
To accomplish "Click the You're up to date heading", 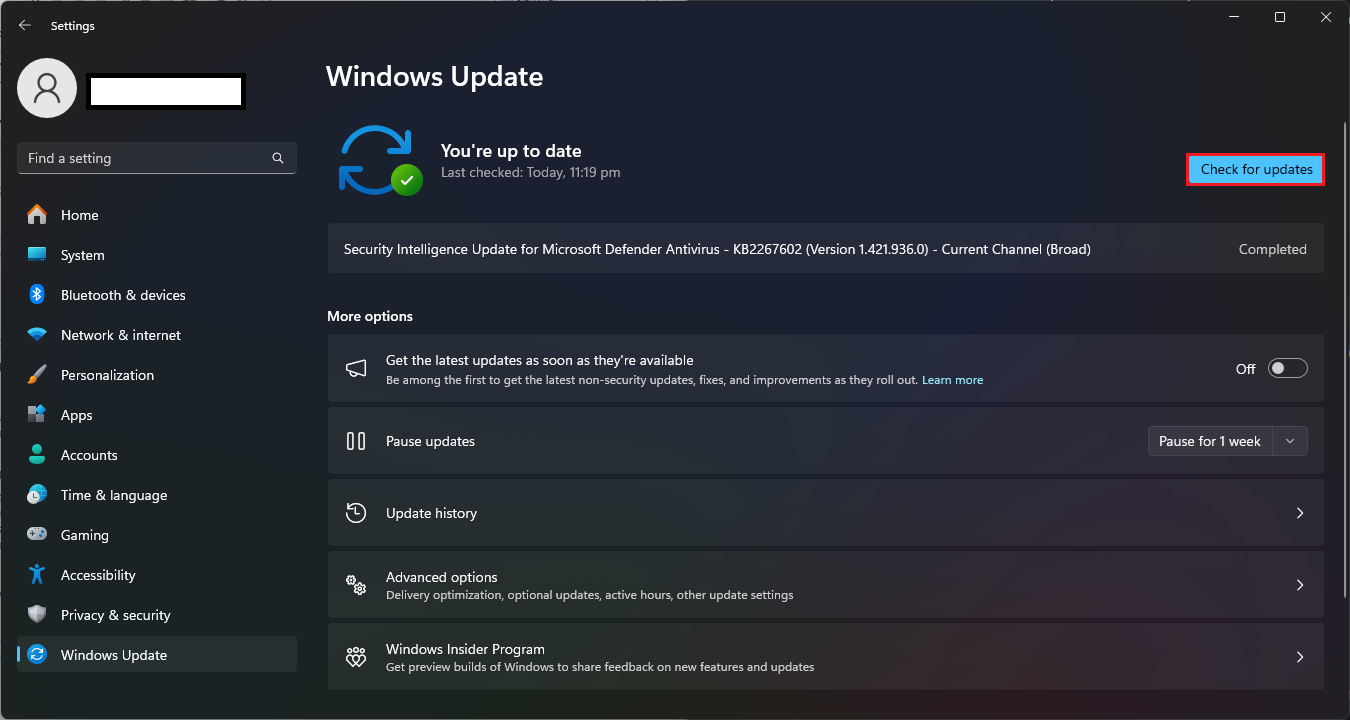I will click(x=511, y=151).
